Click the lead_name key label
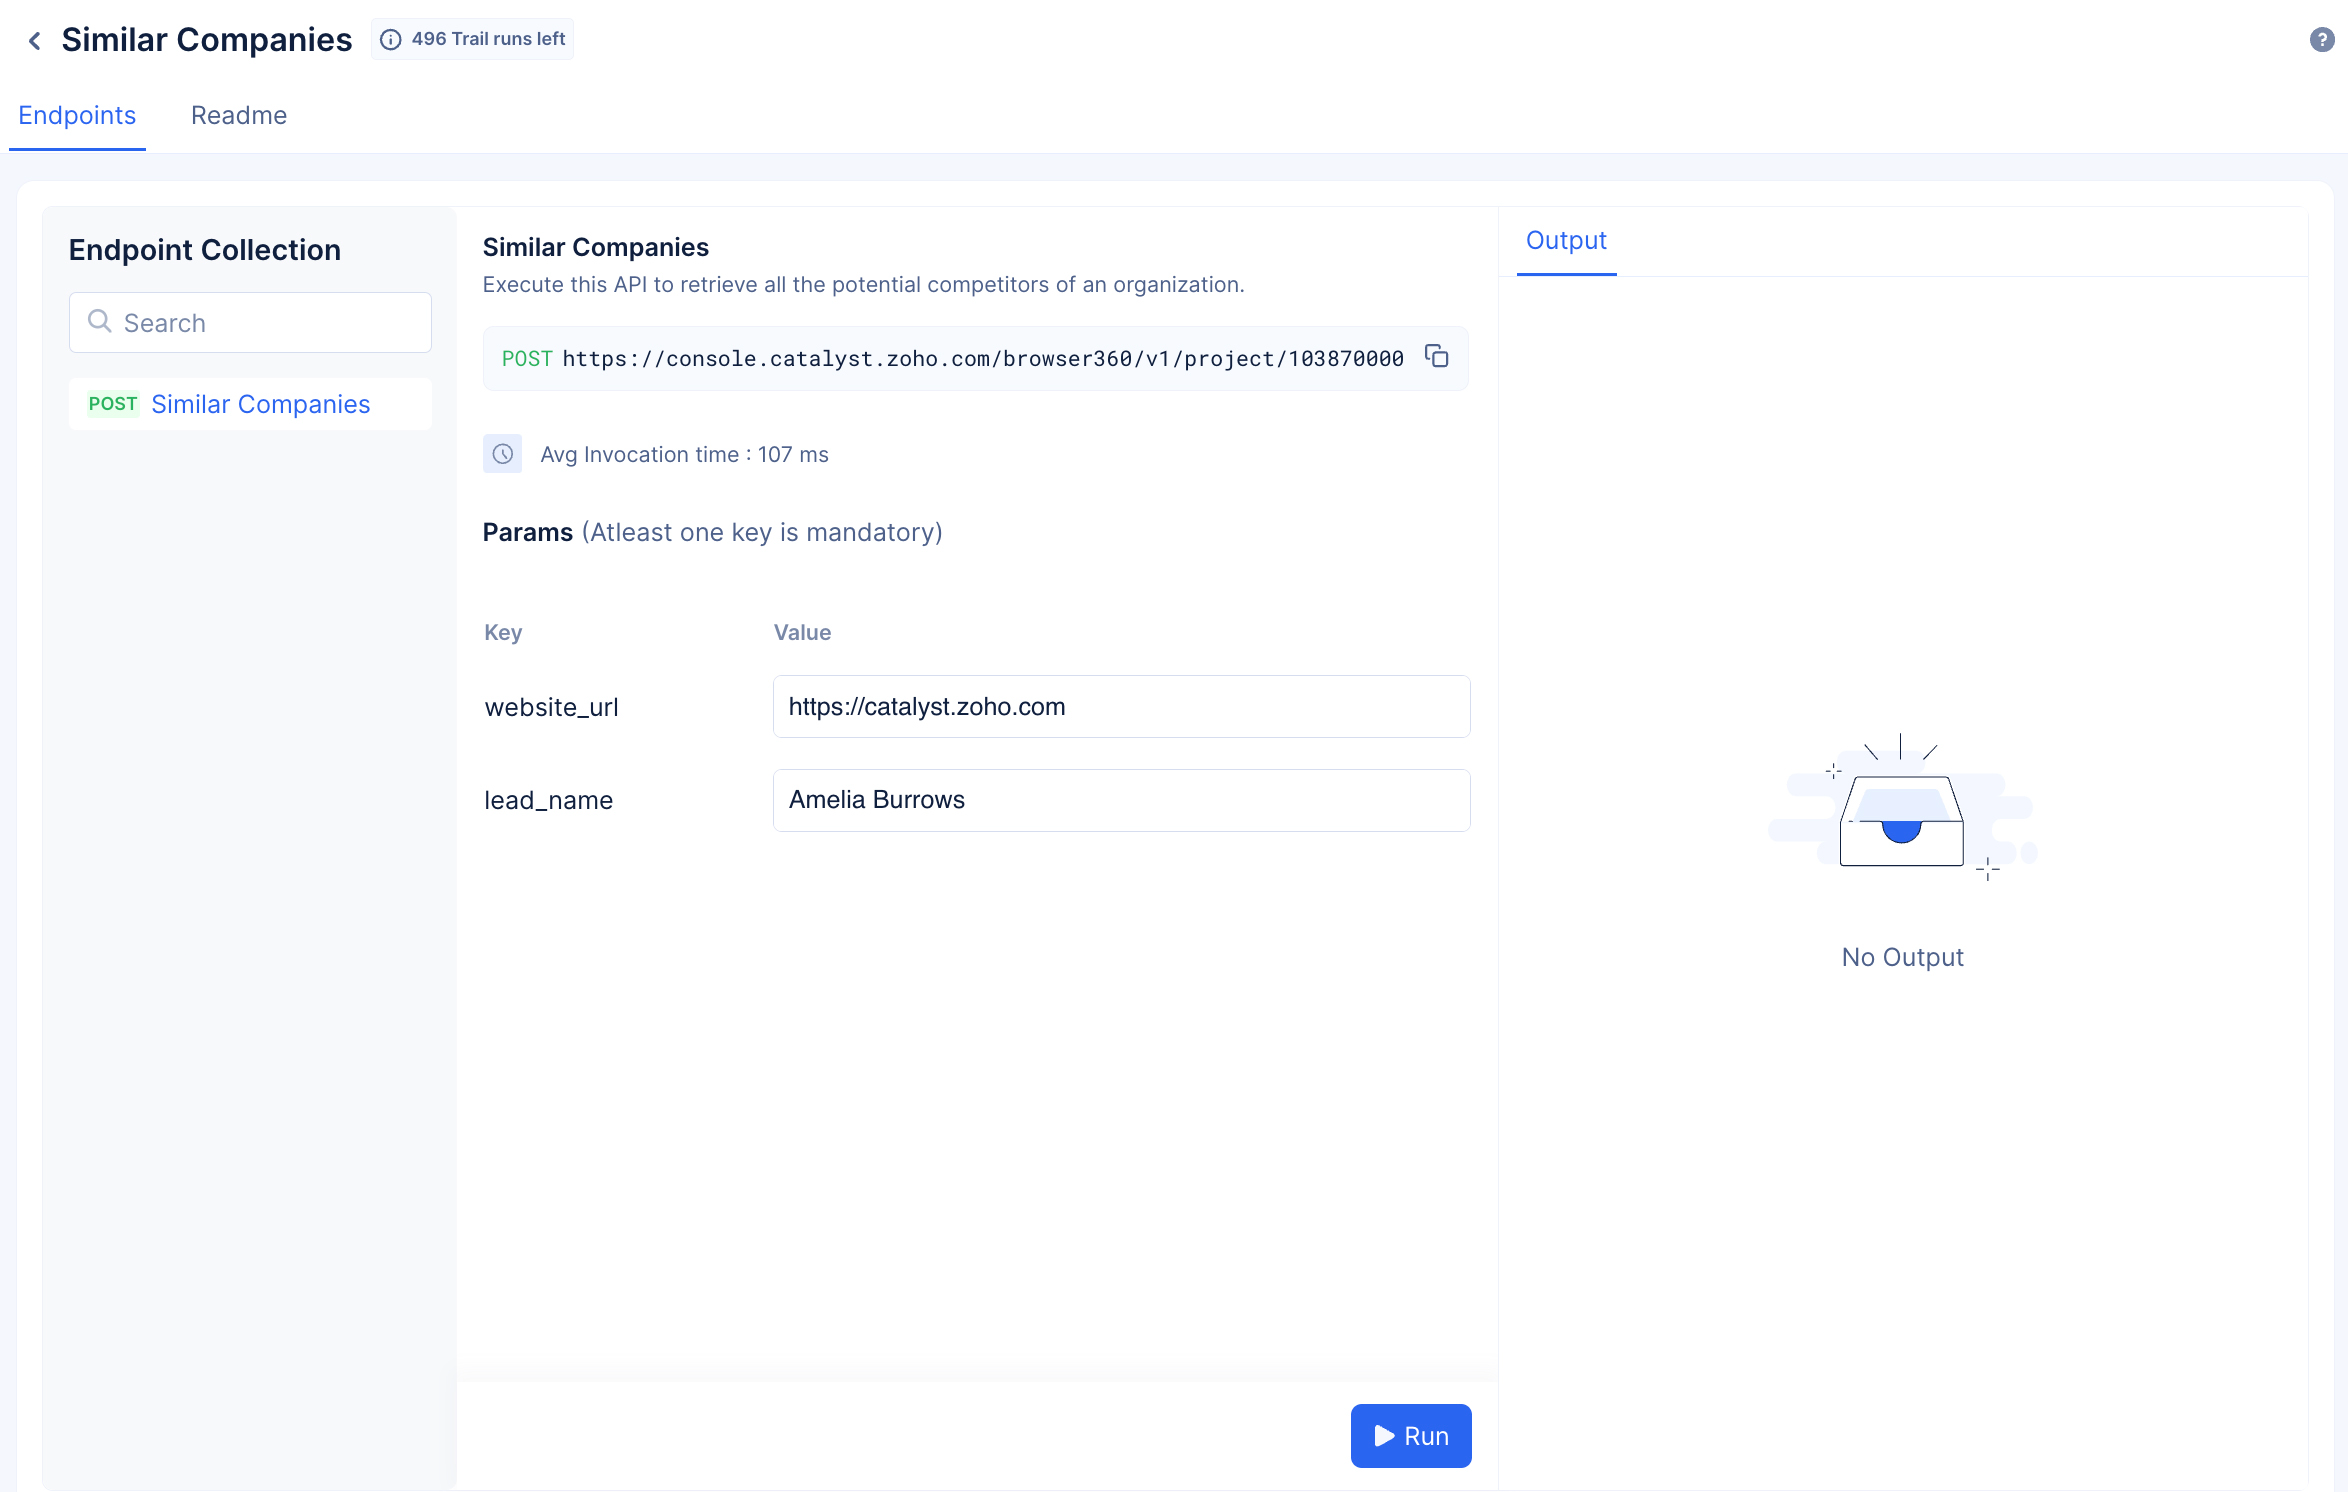 point(548,800)
